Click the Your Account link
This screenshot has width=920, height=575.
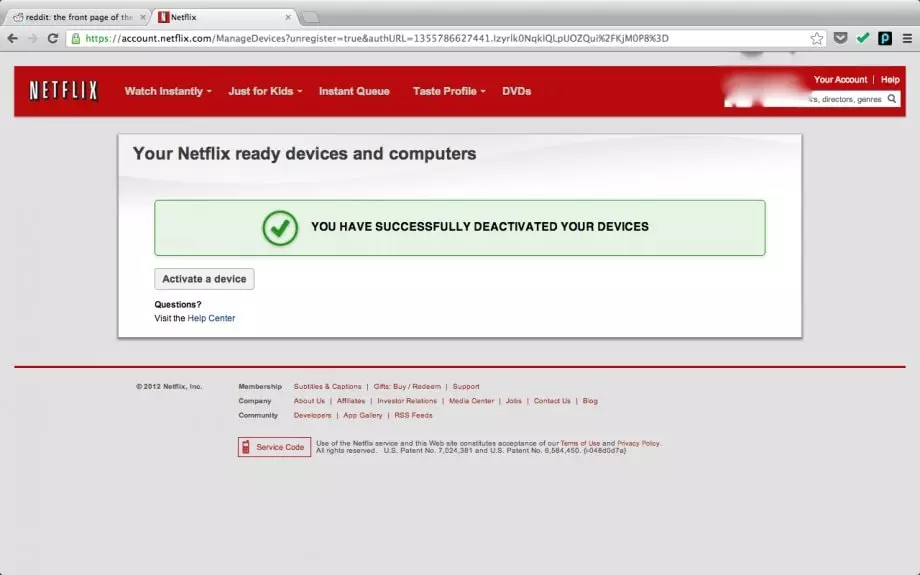840,79
